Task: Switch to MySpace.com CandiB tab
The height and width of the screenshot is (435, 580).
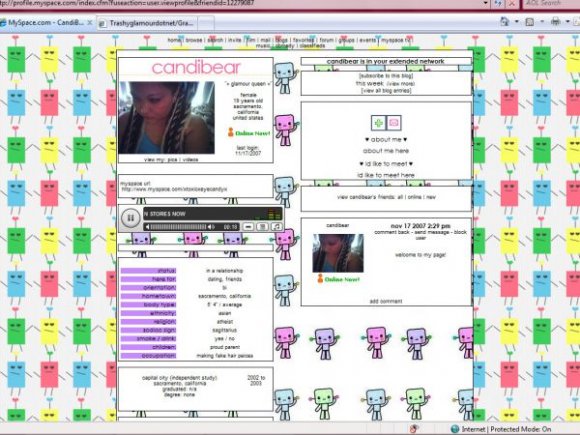Action: pos(46,23)
